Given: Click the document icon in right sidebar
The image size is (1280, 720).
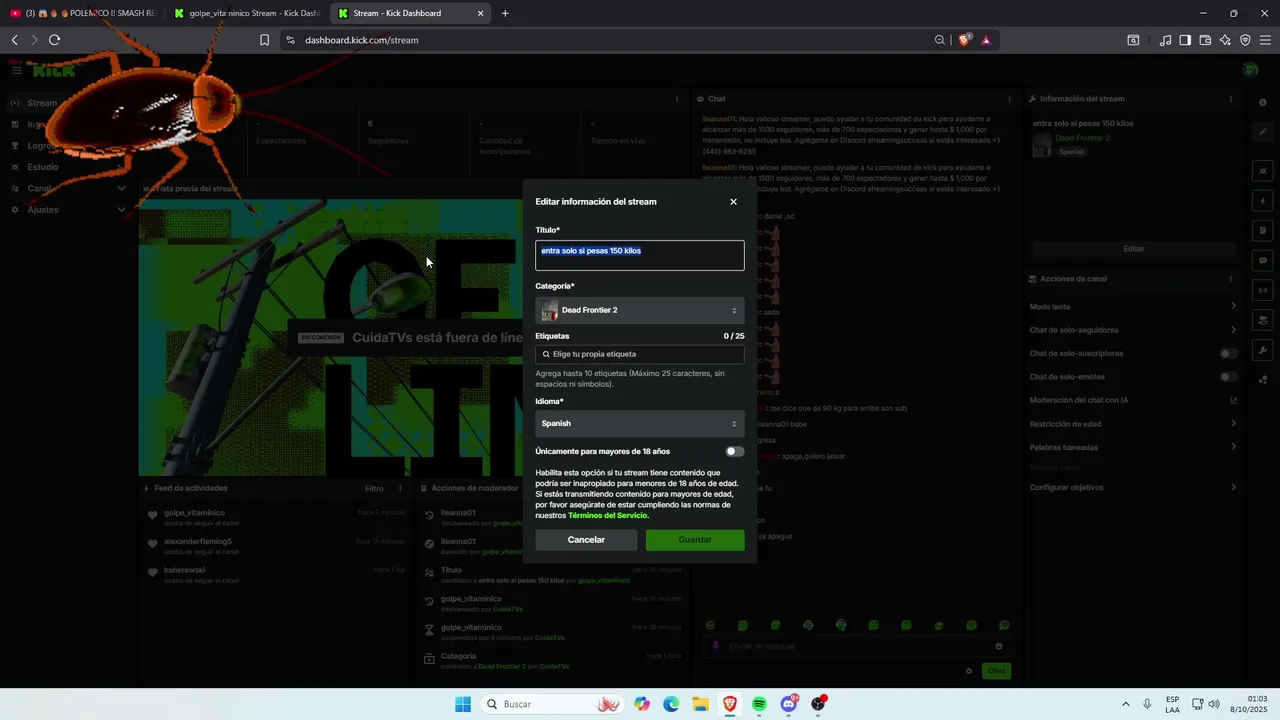Looking at the screenshot, I should (x=1263, y=230).
